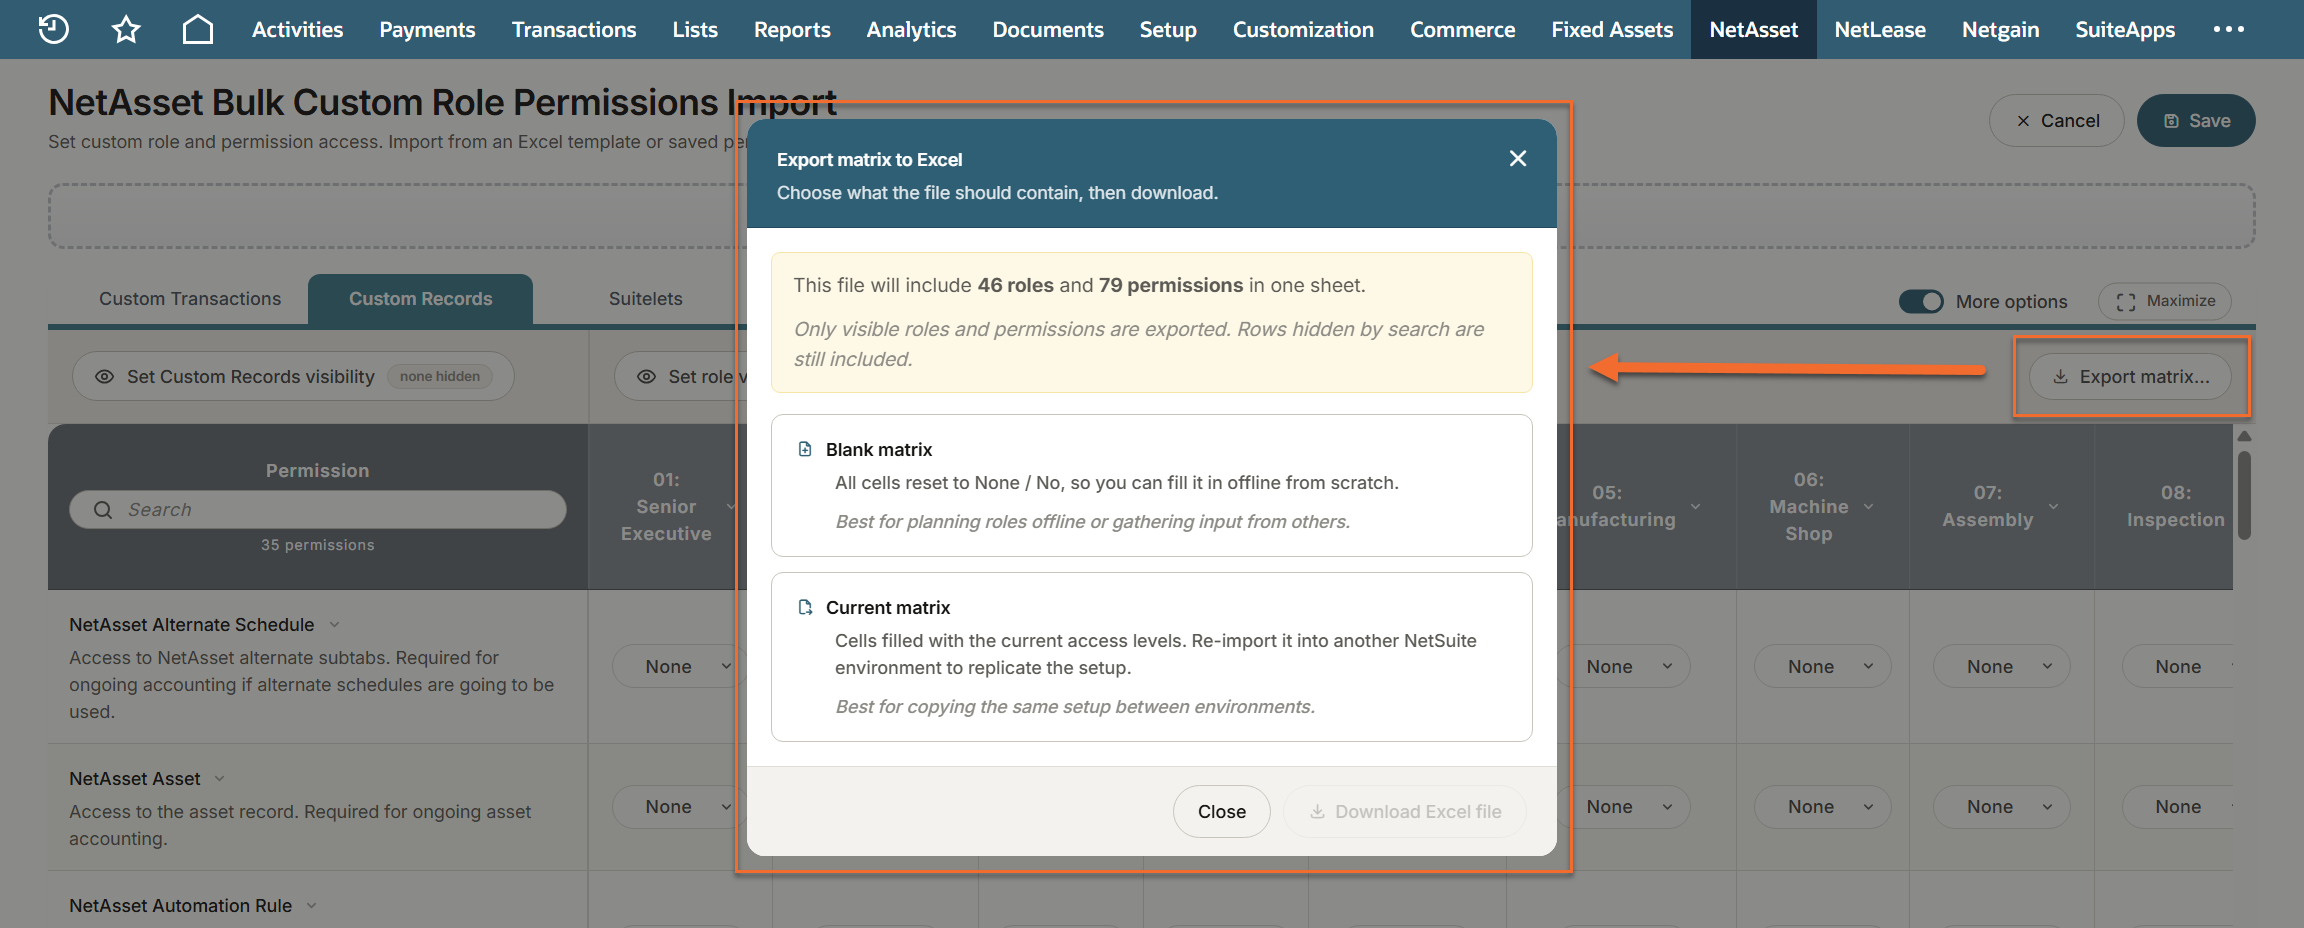The image size is (2304, 928).
Task: Click the Current matrix file icon
Action: pos(805,607)
